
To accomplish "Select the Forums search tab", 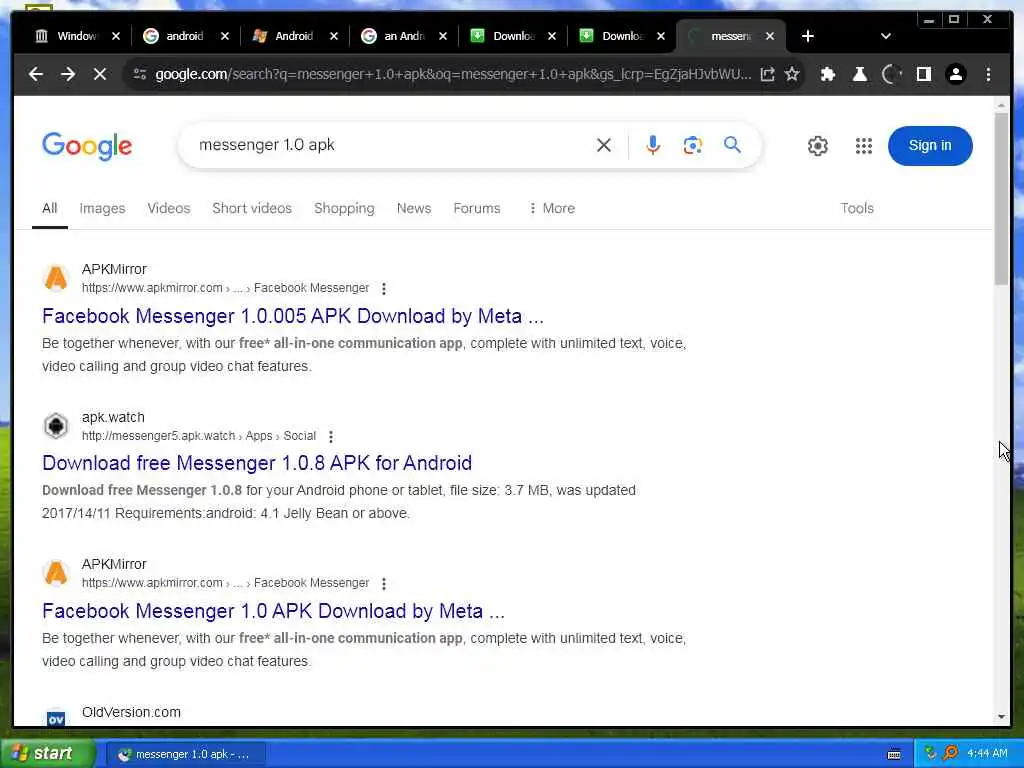I will (x=477, y=208).
